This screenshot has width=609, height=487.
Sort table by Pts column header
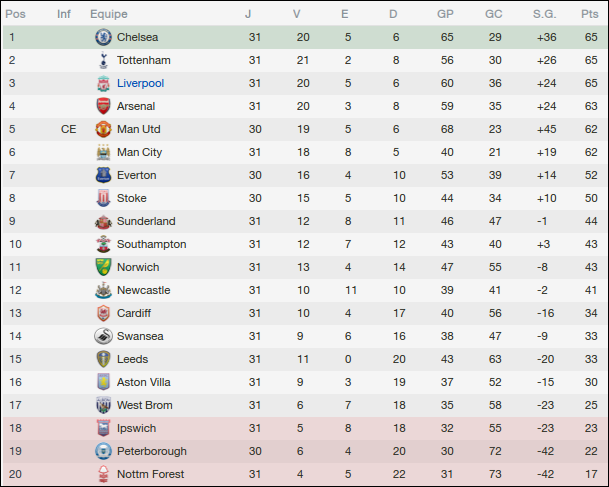589,14
